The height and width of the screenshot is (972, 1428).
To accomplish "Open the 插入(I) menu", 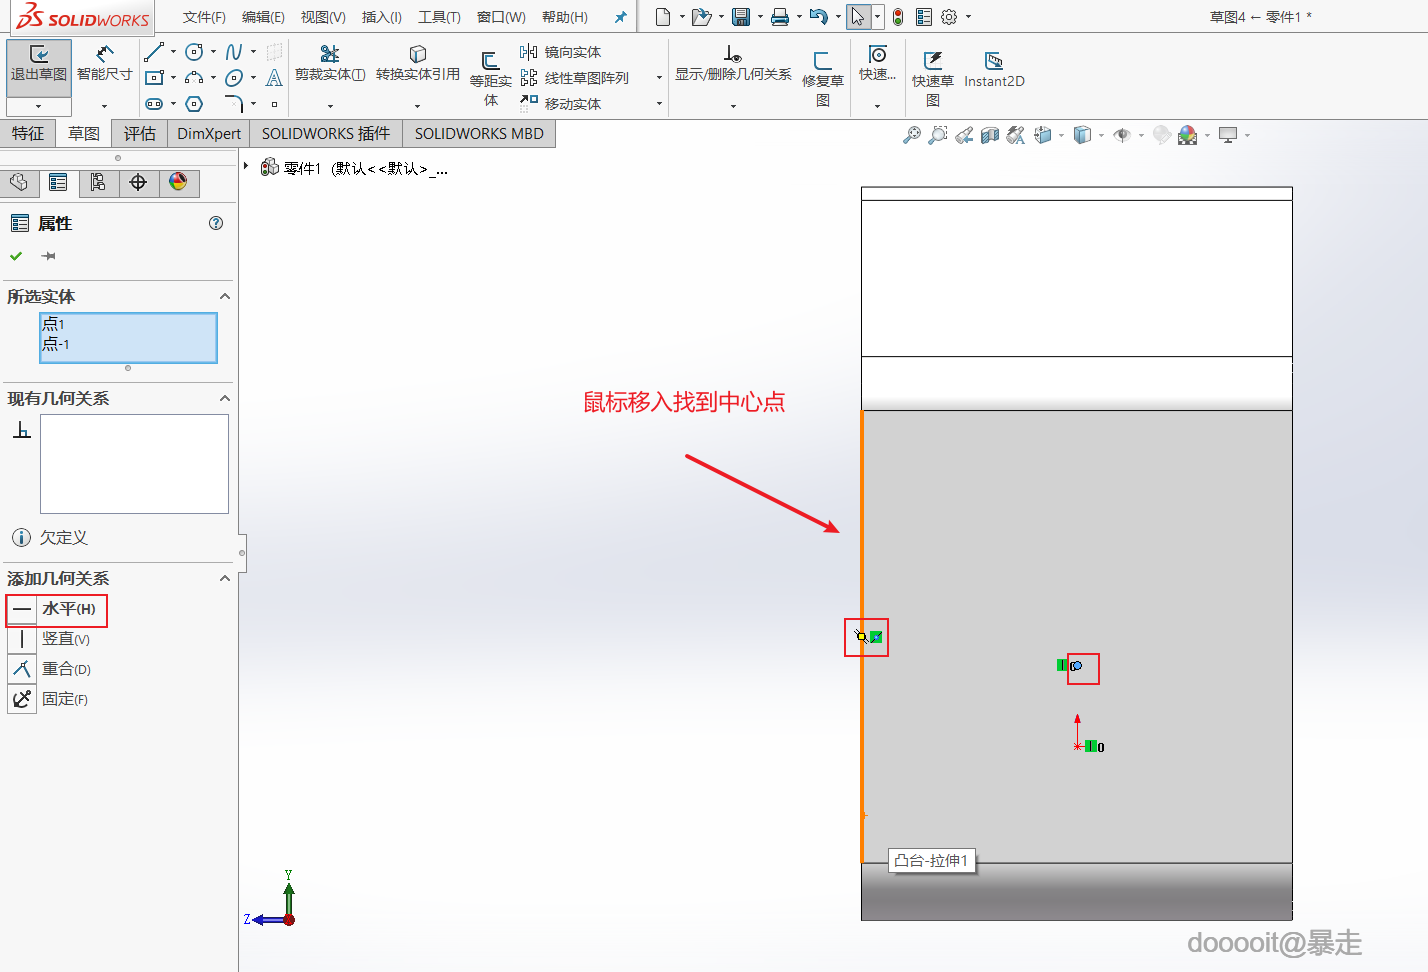I will coord(381,17).
